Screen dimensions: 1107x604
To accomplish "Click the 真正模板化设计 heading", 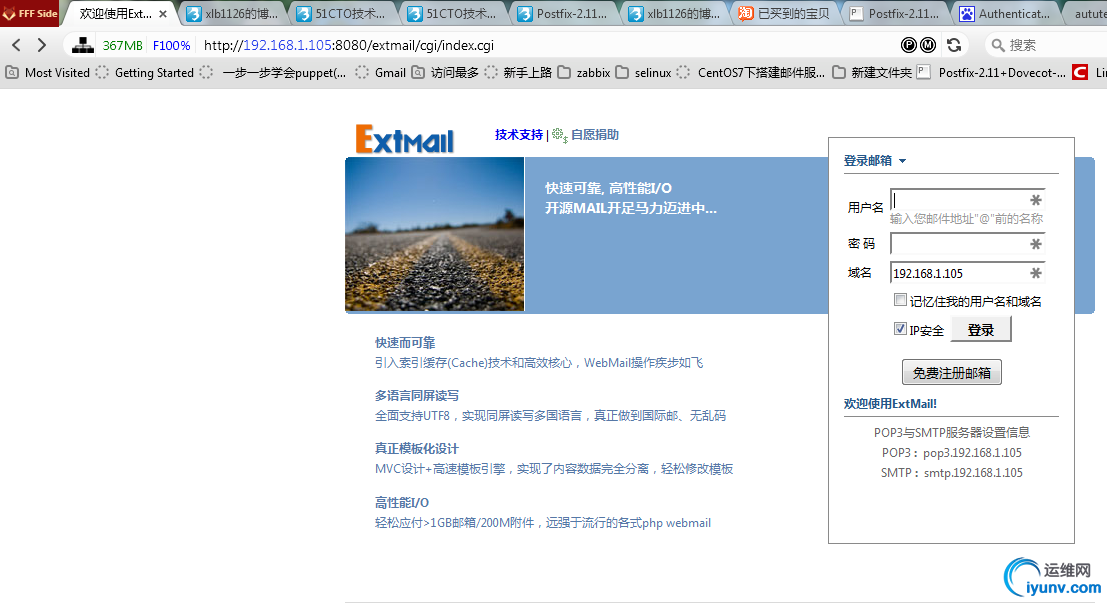I will (x=417, y=449).
